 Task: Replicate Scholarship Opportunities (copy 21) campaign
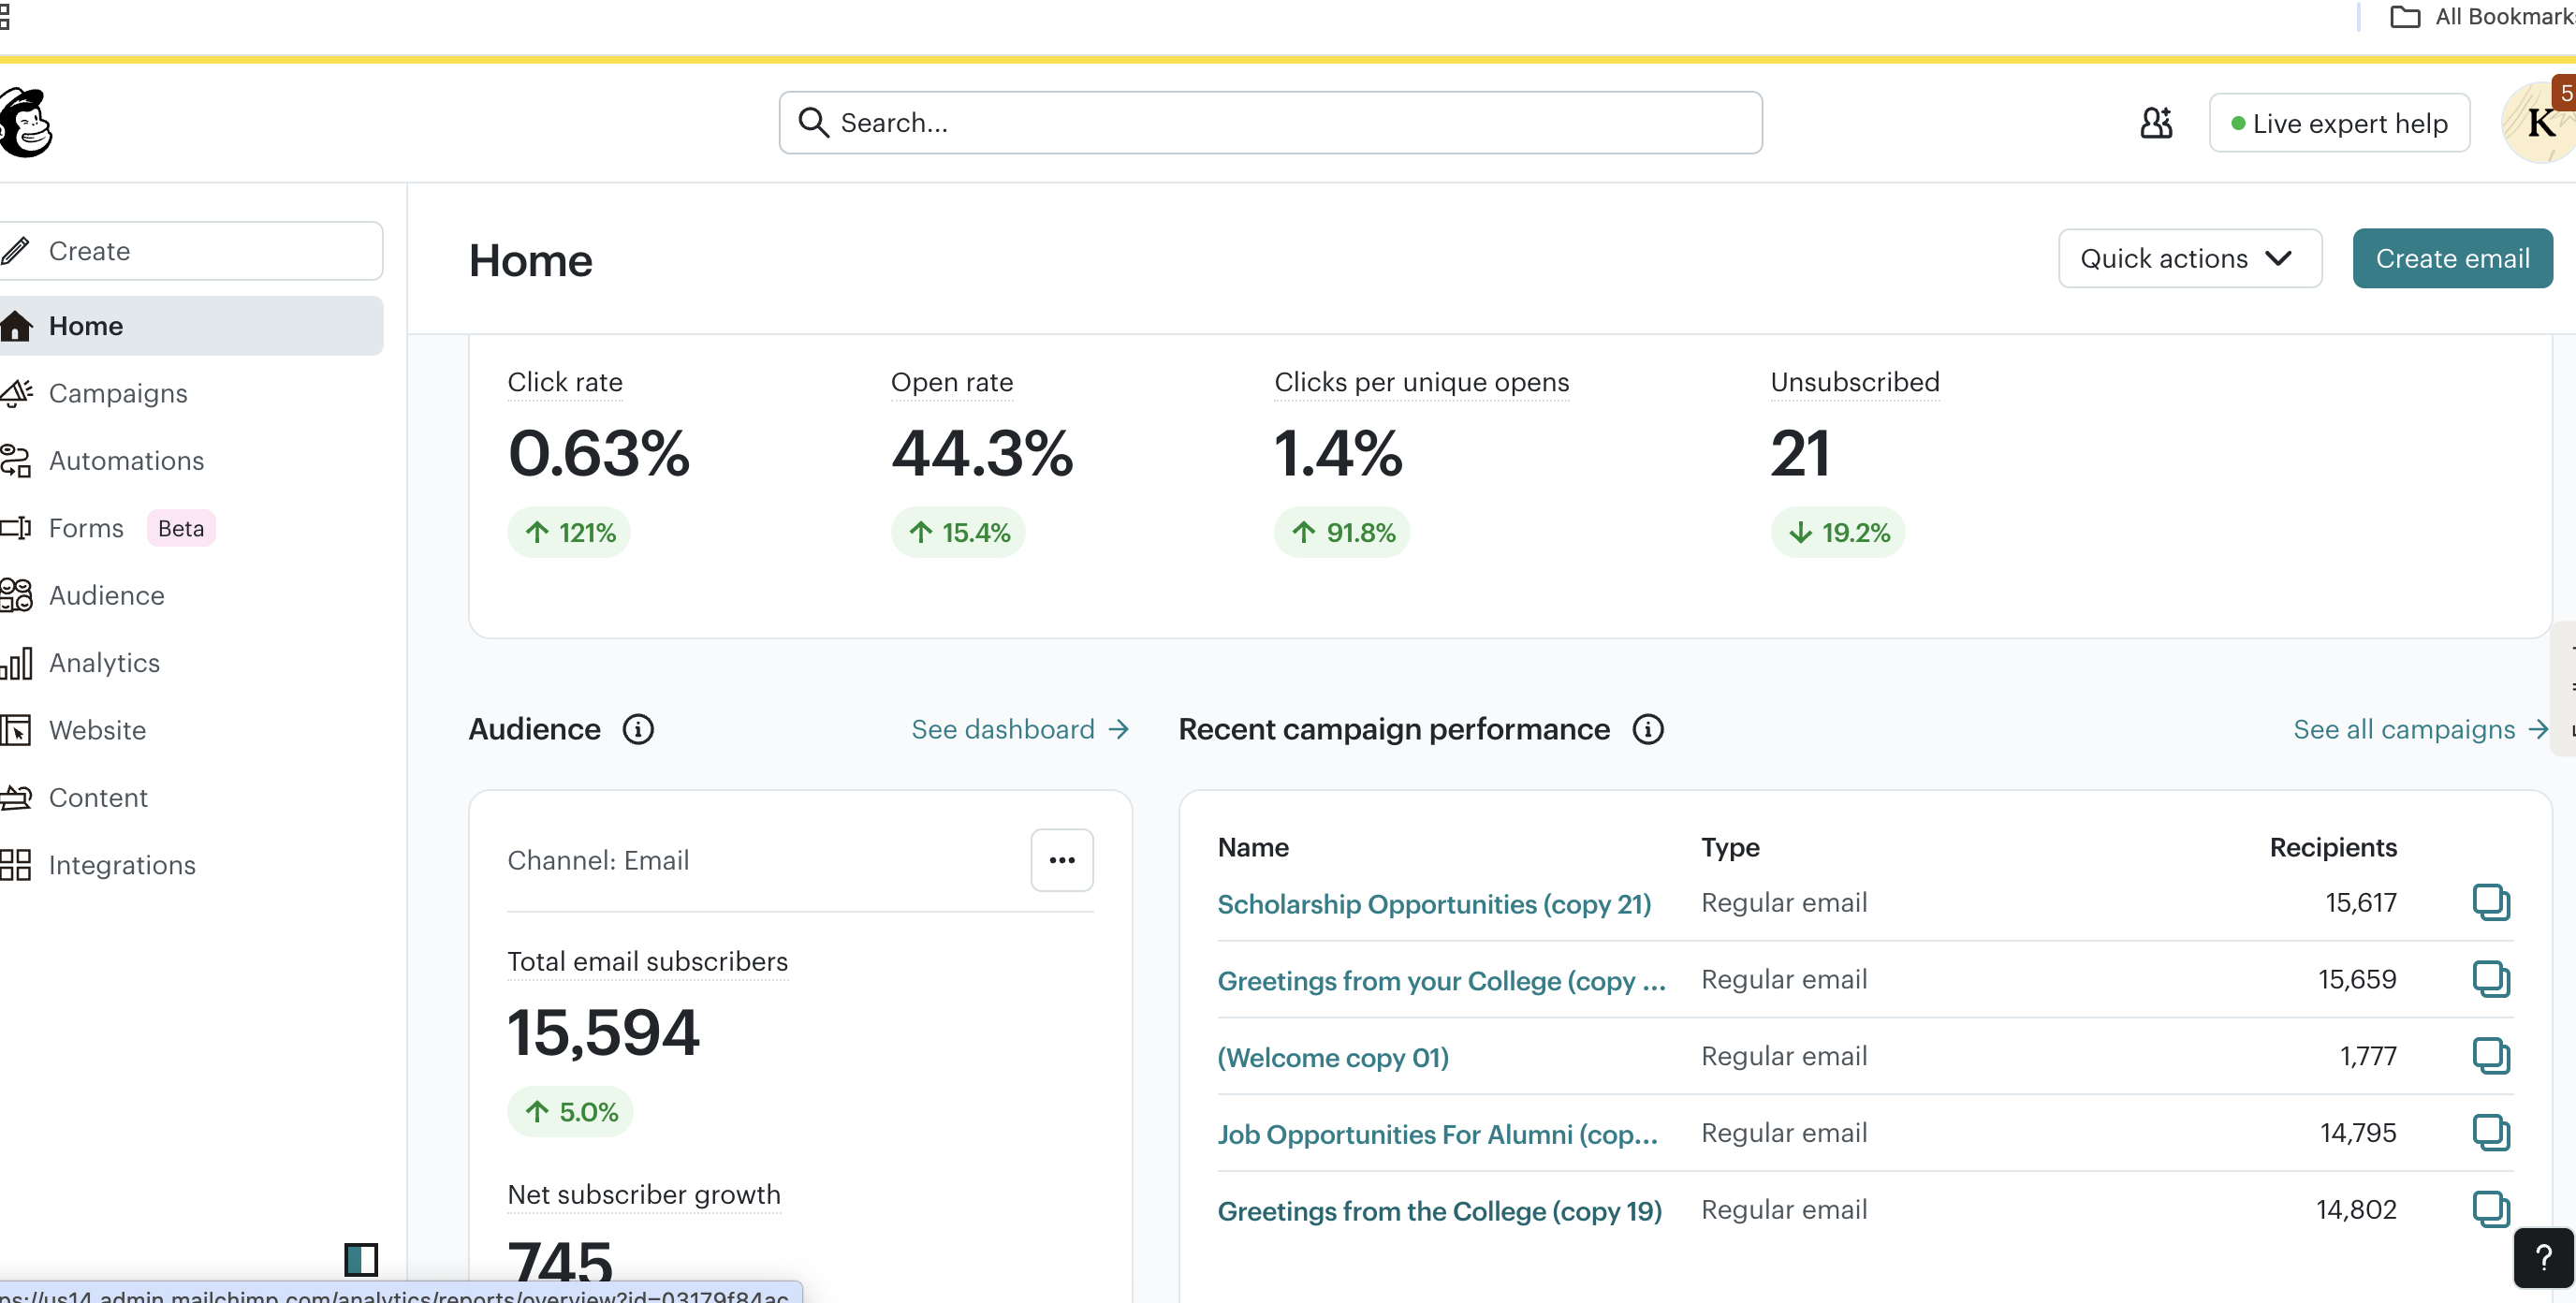pos(2490,902)
